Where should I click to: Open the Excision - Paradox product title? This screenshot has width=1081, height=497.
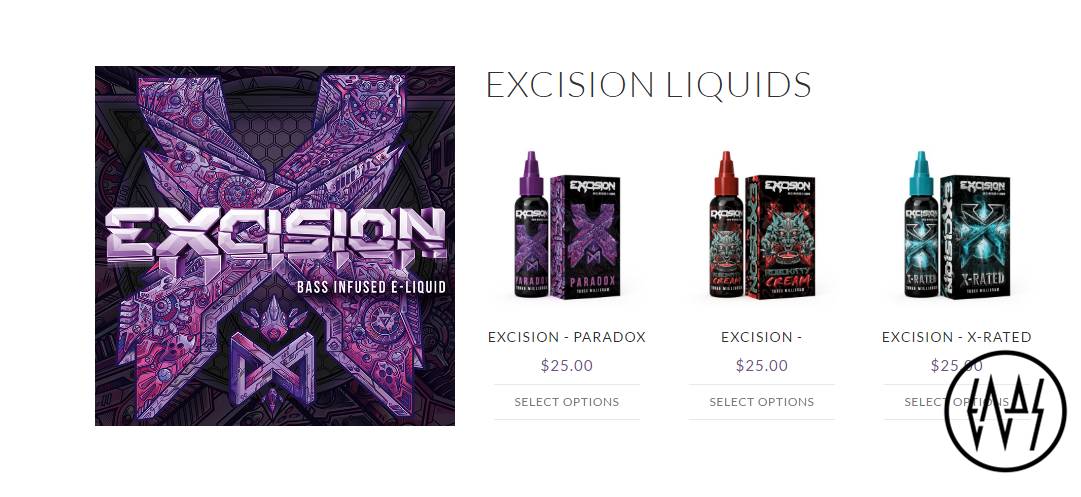click(x=567, y=337)
